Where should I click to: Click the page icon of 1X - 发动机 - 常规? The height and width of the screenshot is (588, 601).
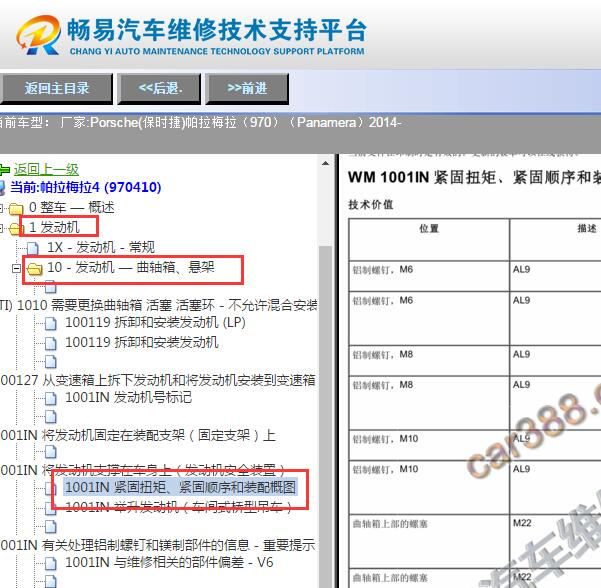point(33,248)
